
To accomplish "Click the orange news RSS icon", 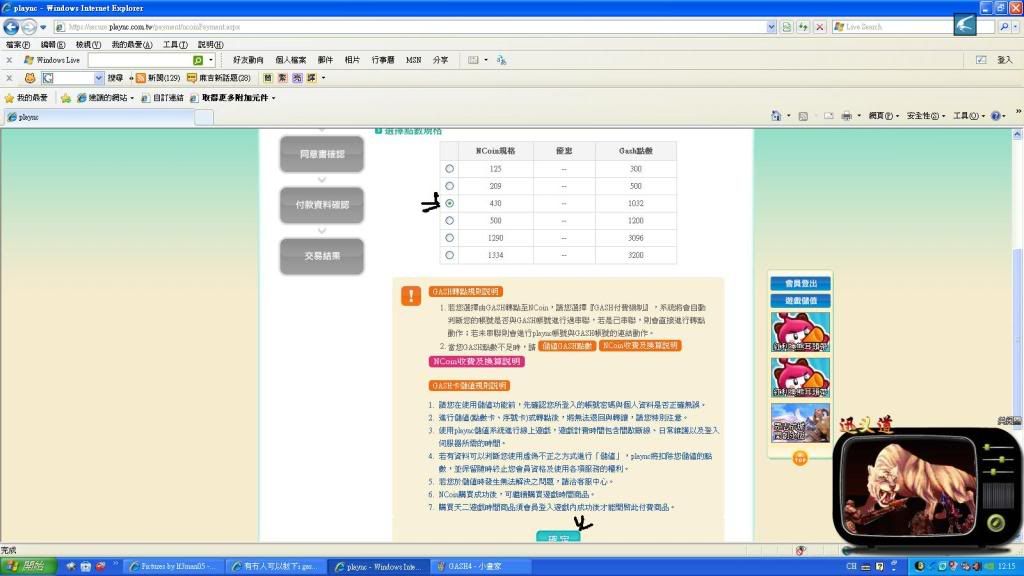I will 141,78.
